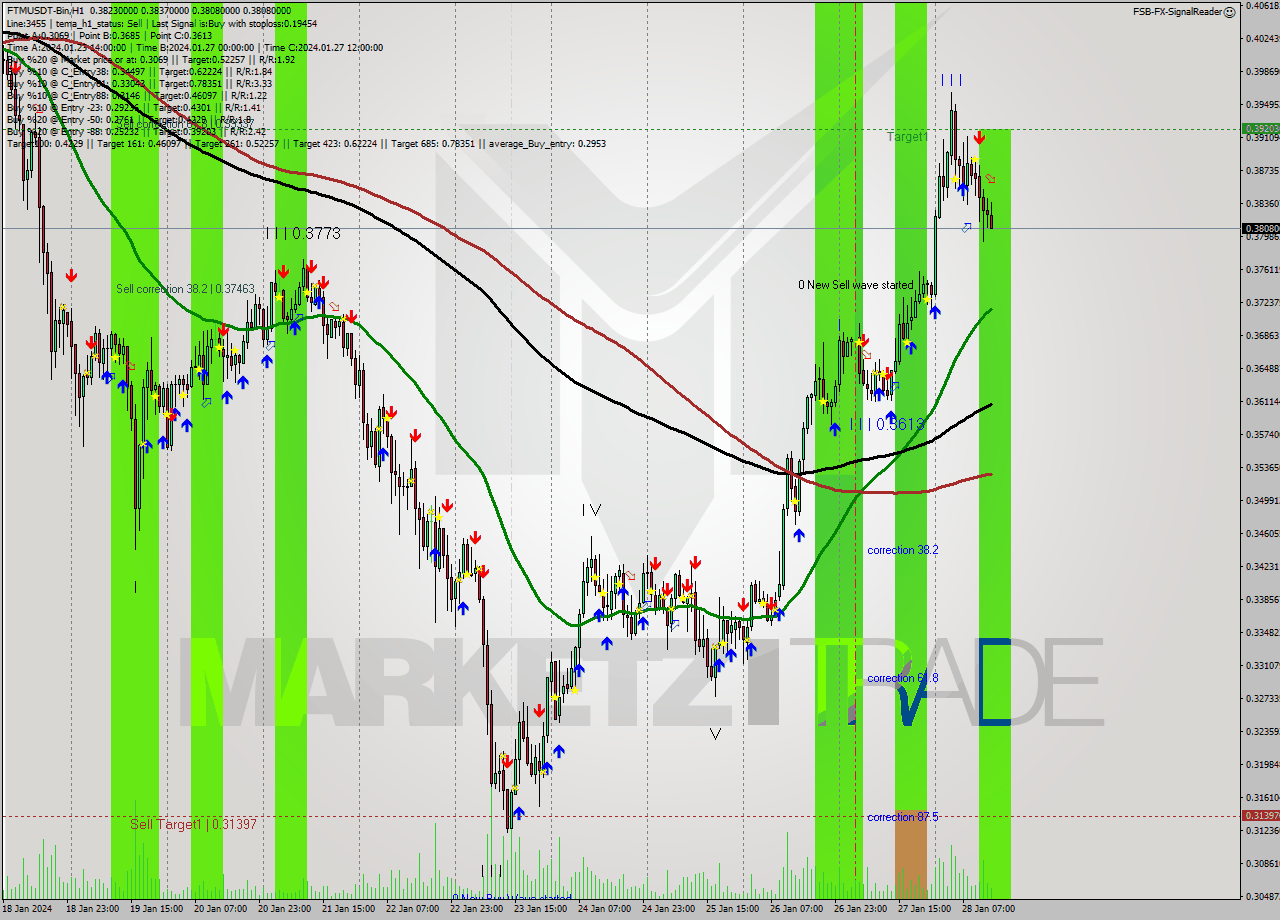This screenshot has height=920, width=1280.
Task: Click the '23 Jan 15:00' time axis label
Action: tap(541, 909)
